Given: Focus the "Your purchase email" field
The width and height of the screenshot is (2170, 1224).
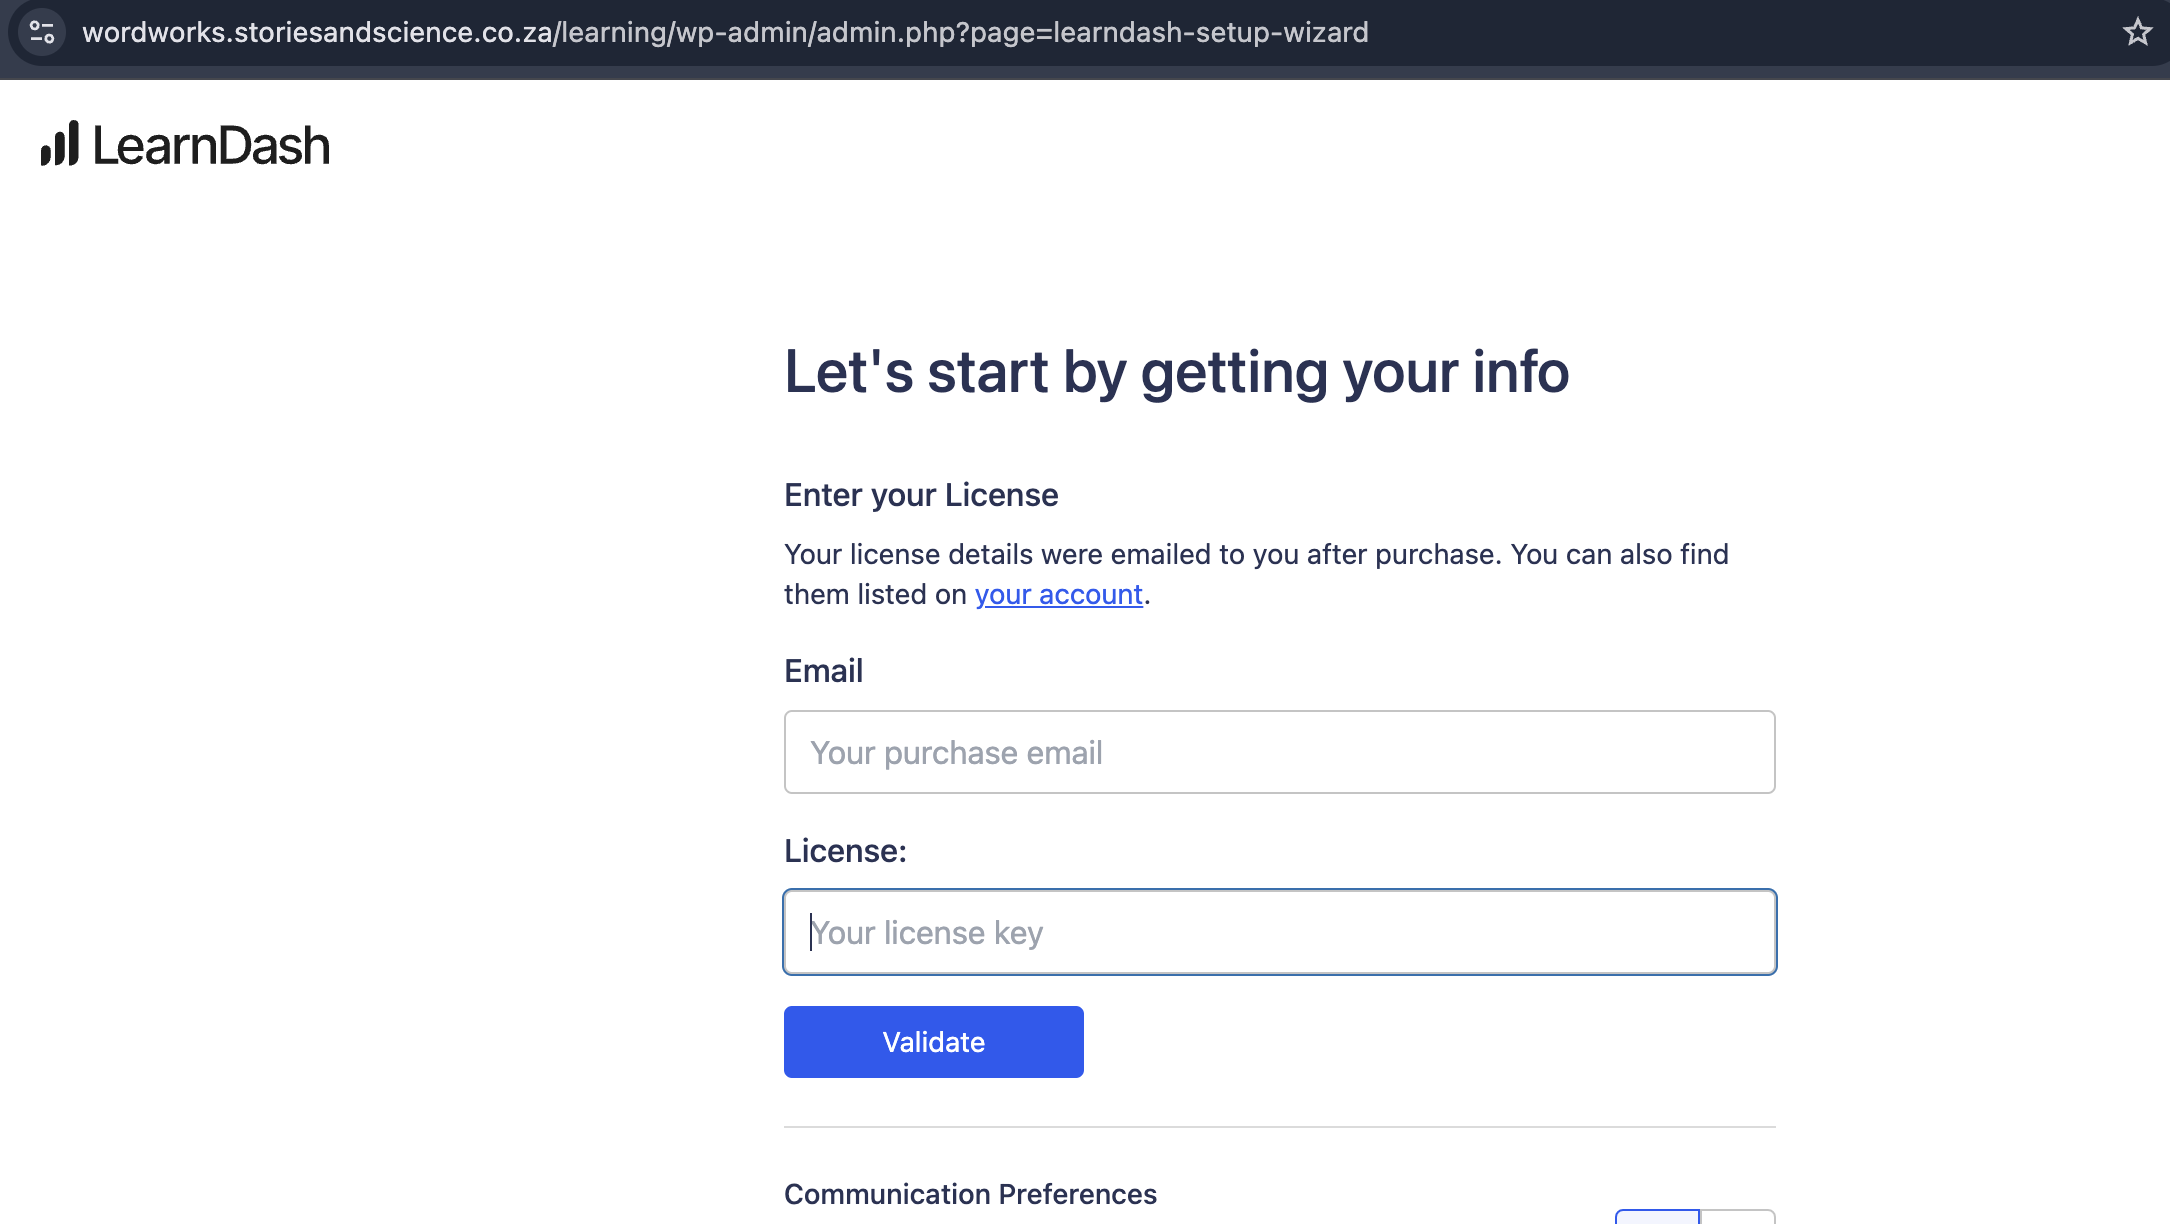Looking at the screenshot, I should 1279,752.
